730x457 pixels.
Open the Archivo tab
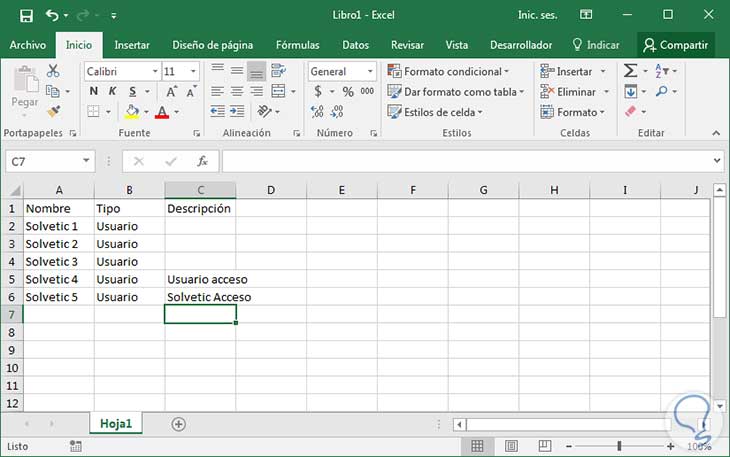(x=27, y=45)
